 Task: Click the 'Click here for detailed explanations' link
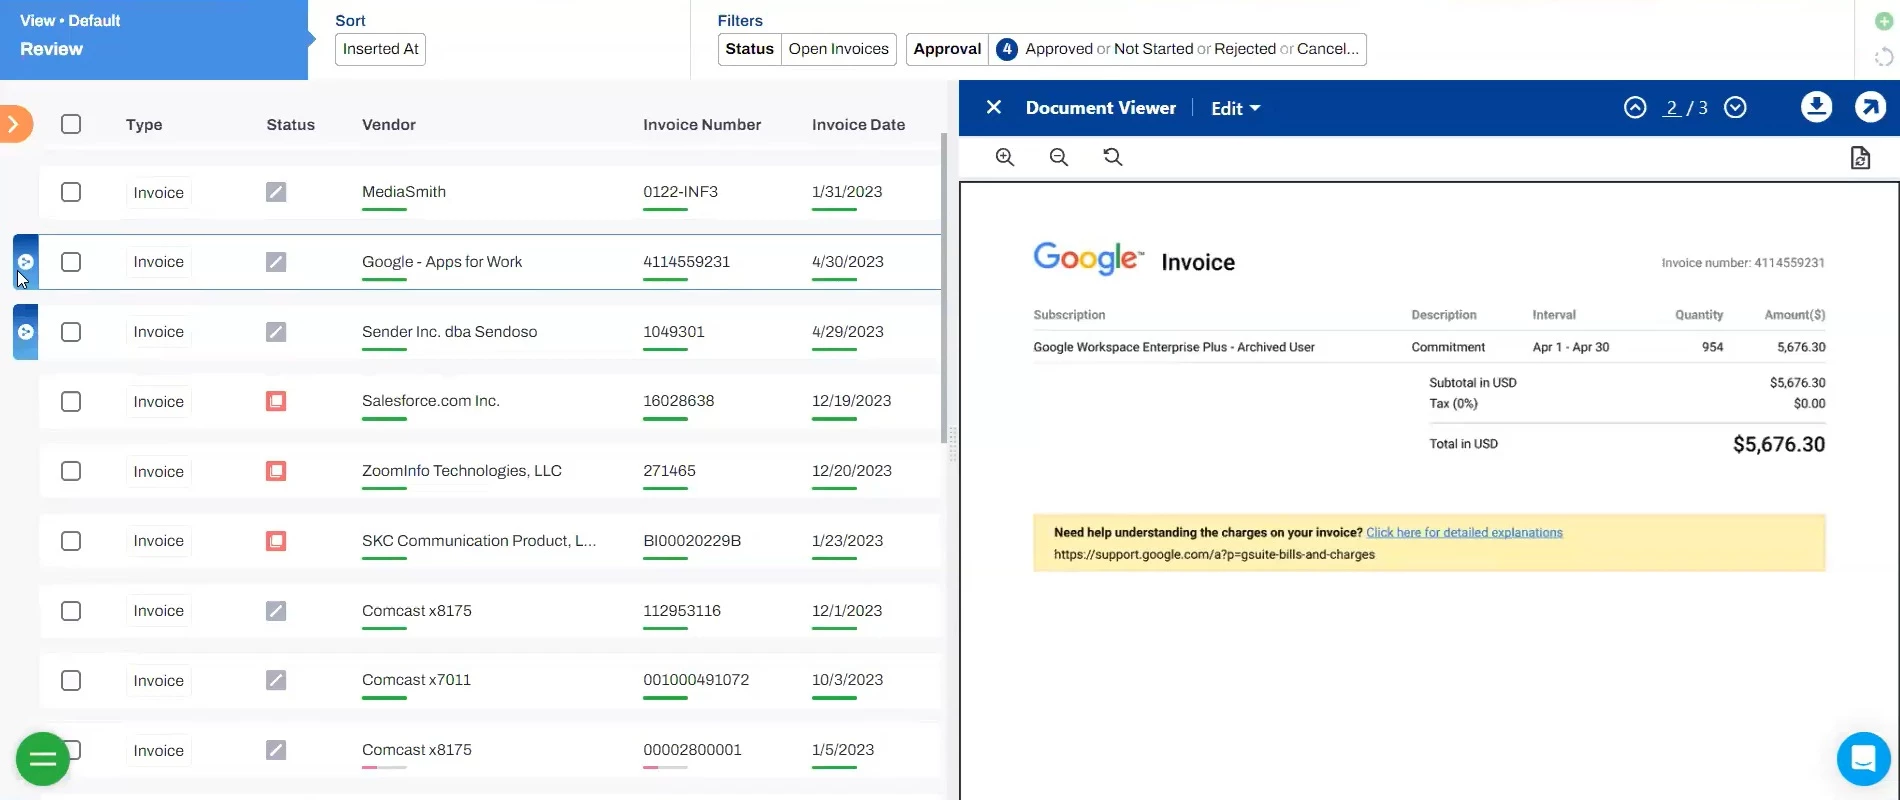tap(1464, 533)
